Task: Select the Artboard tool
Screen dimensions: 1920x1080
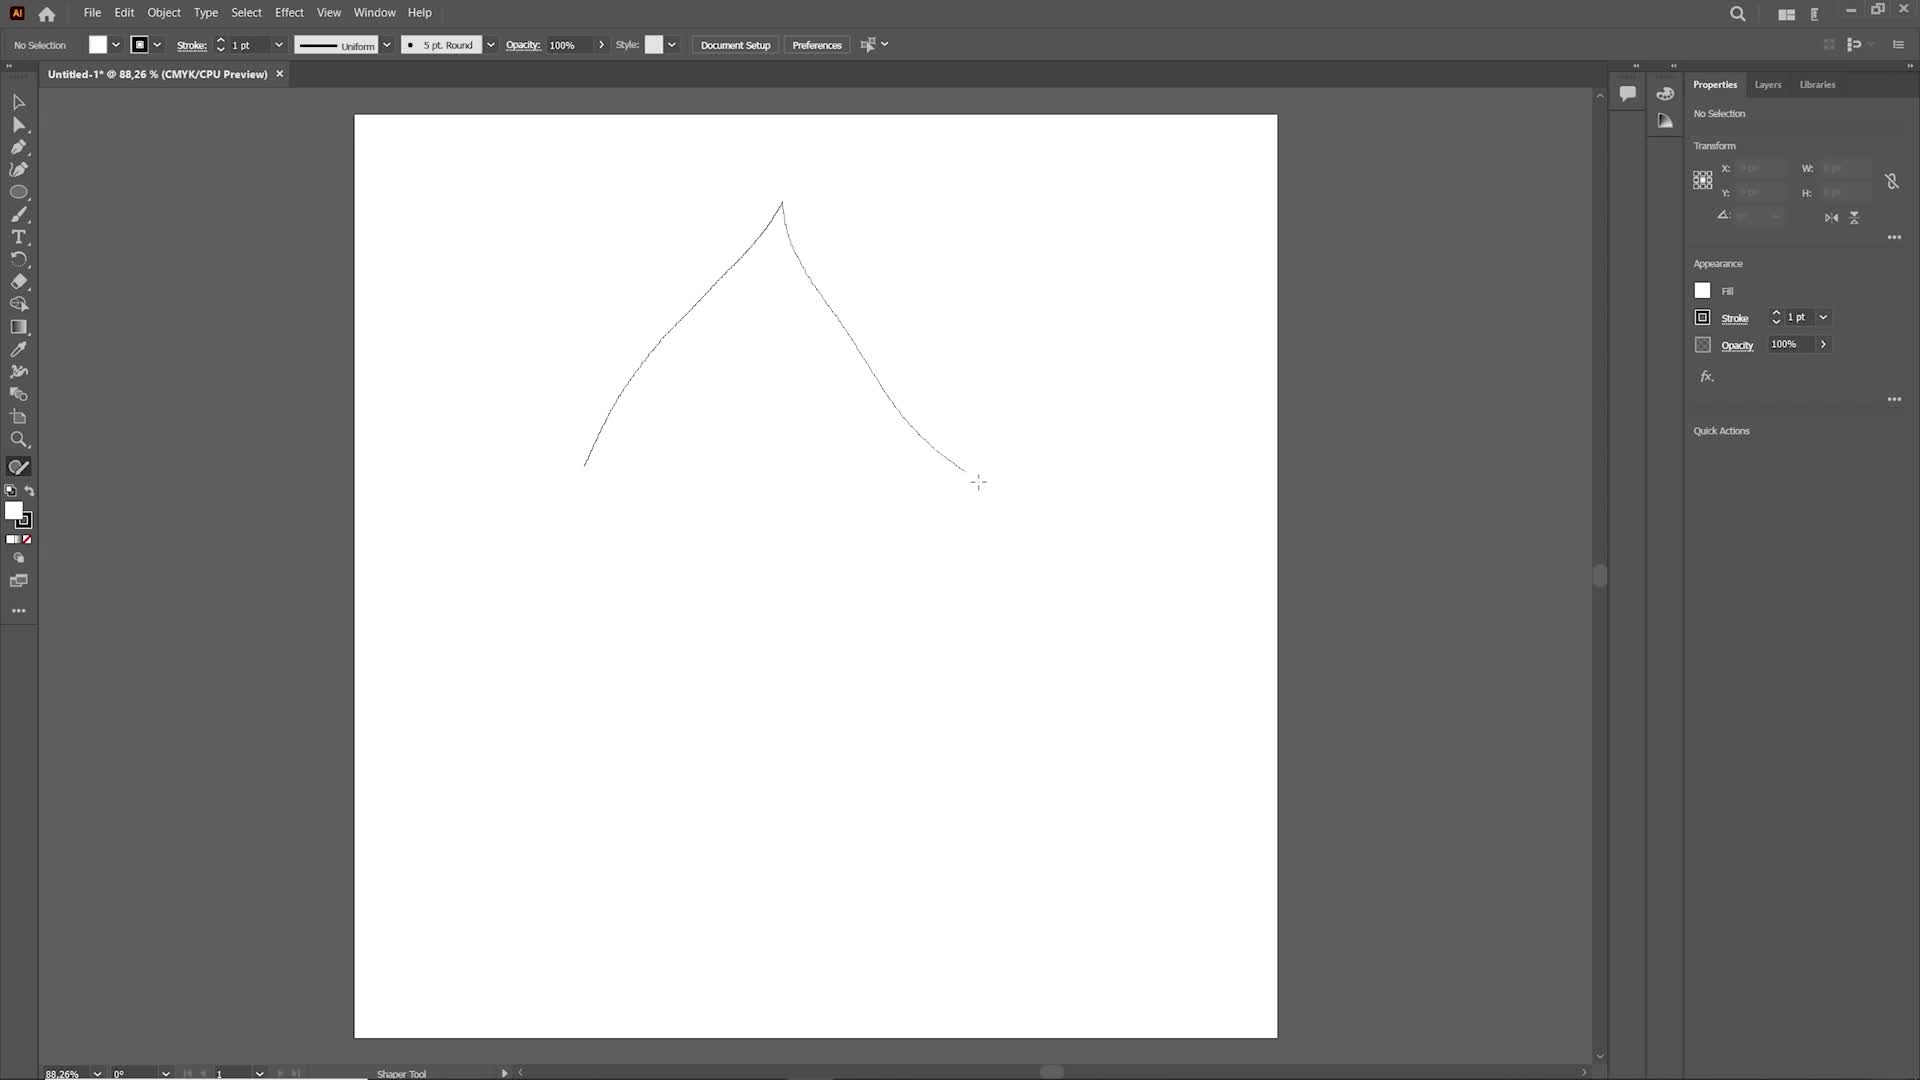Action: [x=18, y=417]
